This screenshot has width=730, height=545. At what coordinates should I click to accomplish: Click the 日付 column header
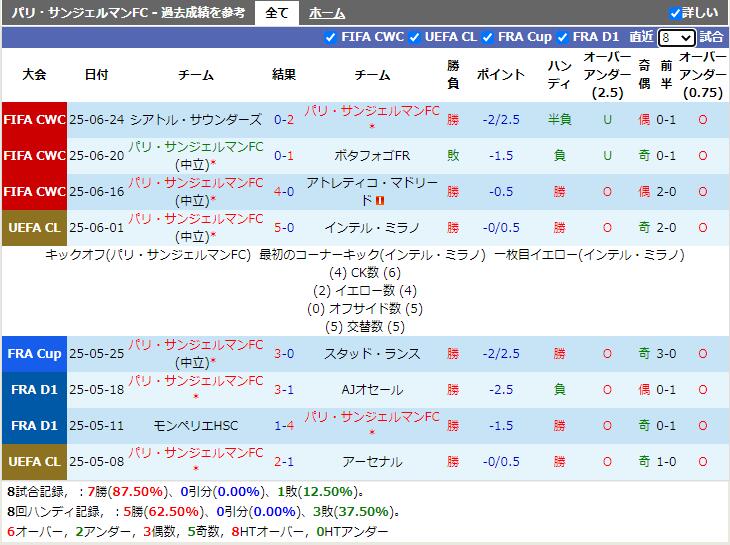96,74
